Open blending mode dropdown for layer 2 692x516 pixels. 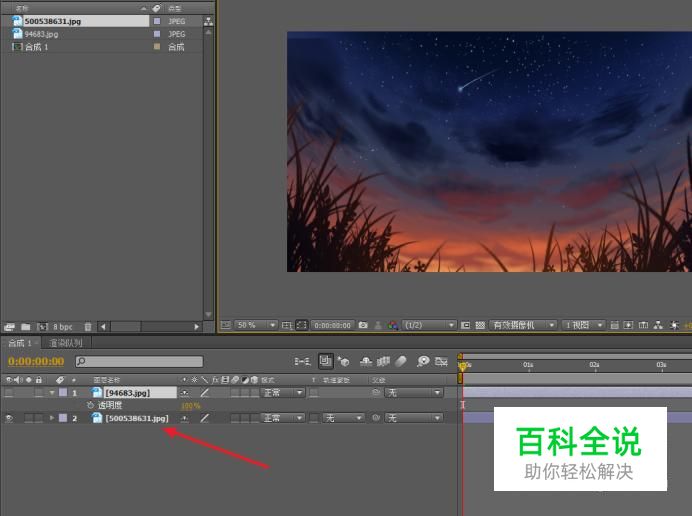coord(282,418)
